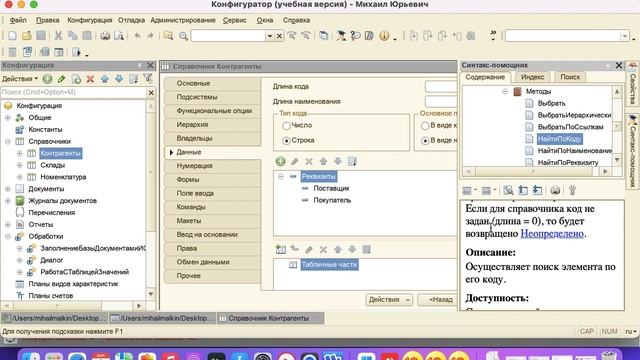Click the Undo arrow in toolbar
The width and height of the screenshot is (640, 360).
pyautogui.click(x=138, y=36)
